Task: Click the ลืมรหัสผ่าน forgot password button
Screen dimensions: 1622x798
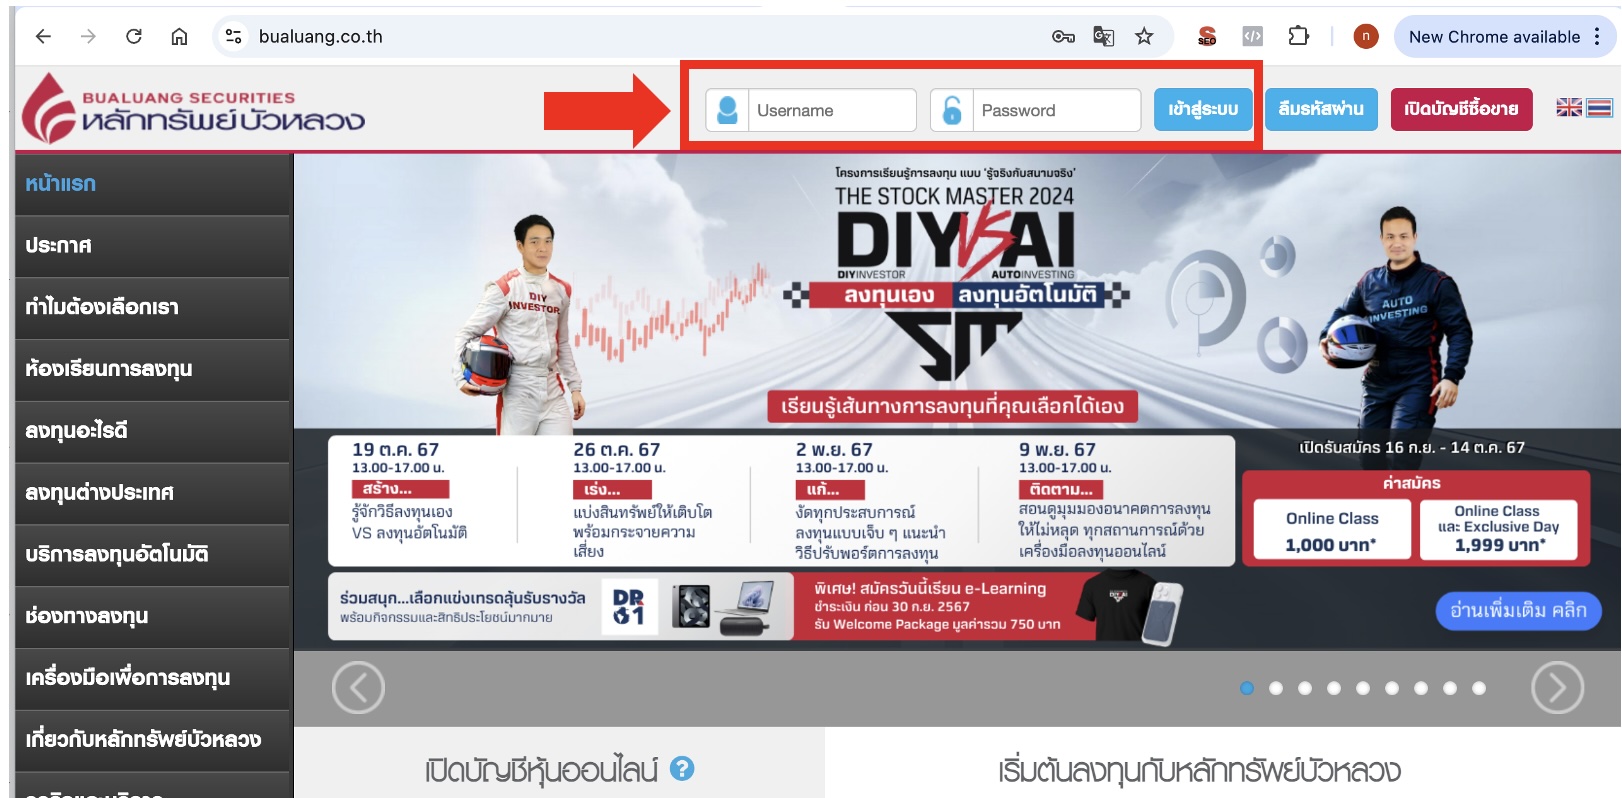Action: (1321, 109)
